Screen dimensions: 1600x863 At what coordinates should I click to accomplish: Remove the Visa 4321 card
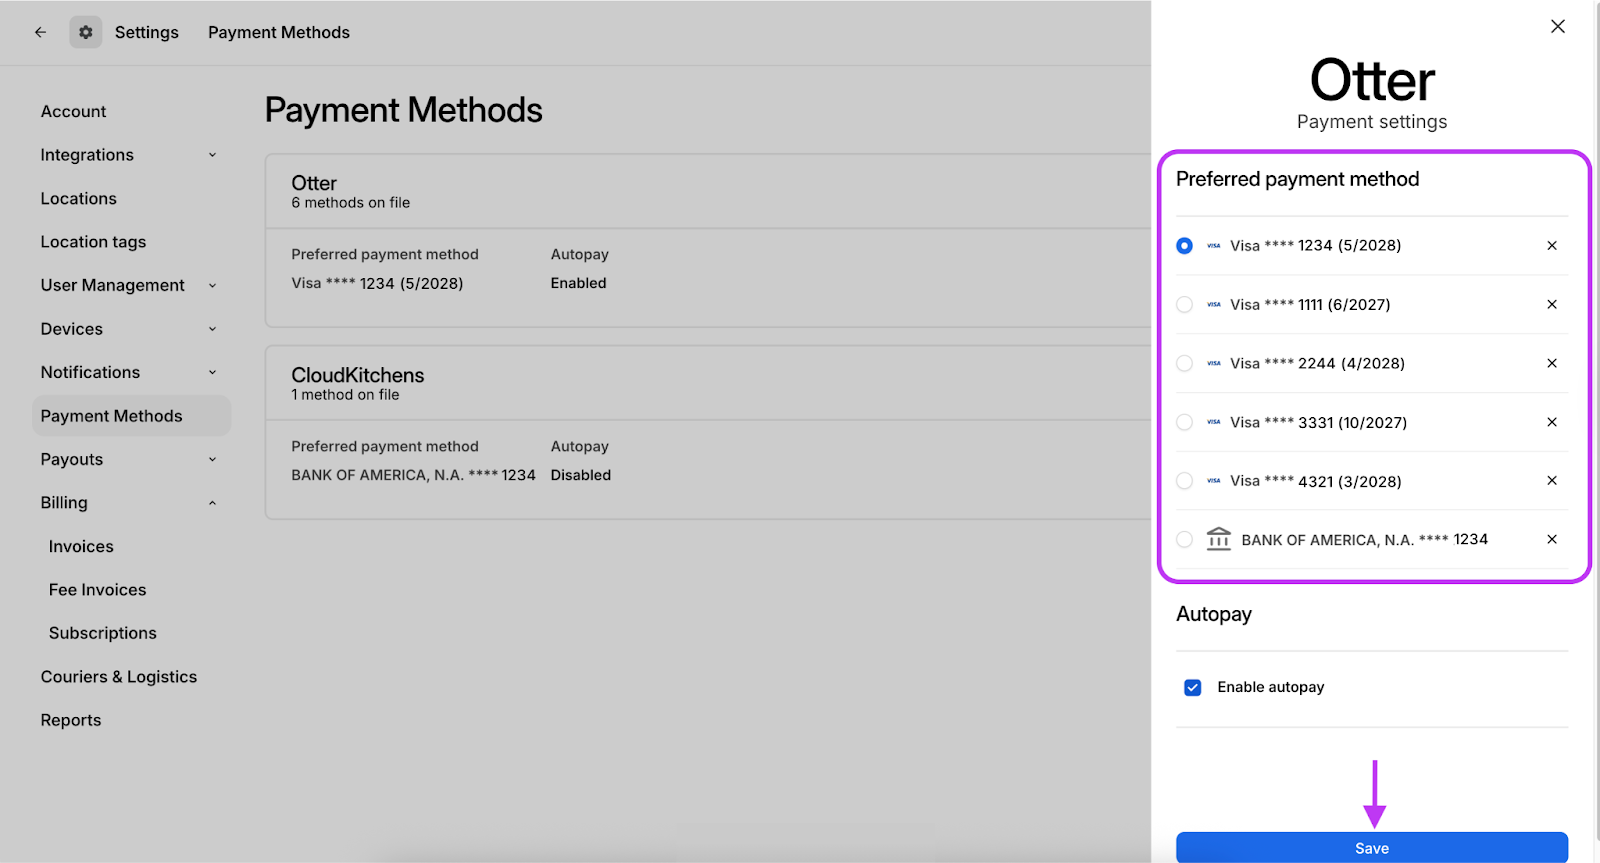pos(1552,480)
